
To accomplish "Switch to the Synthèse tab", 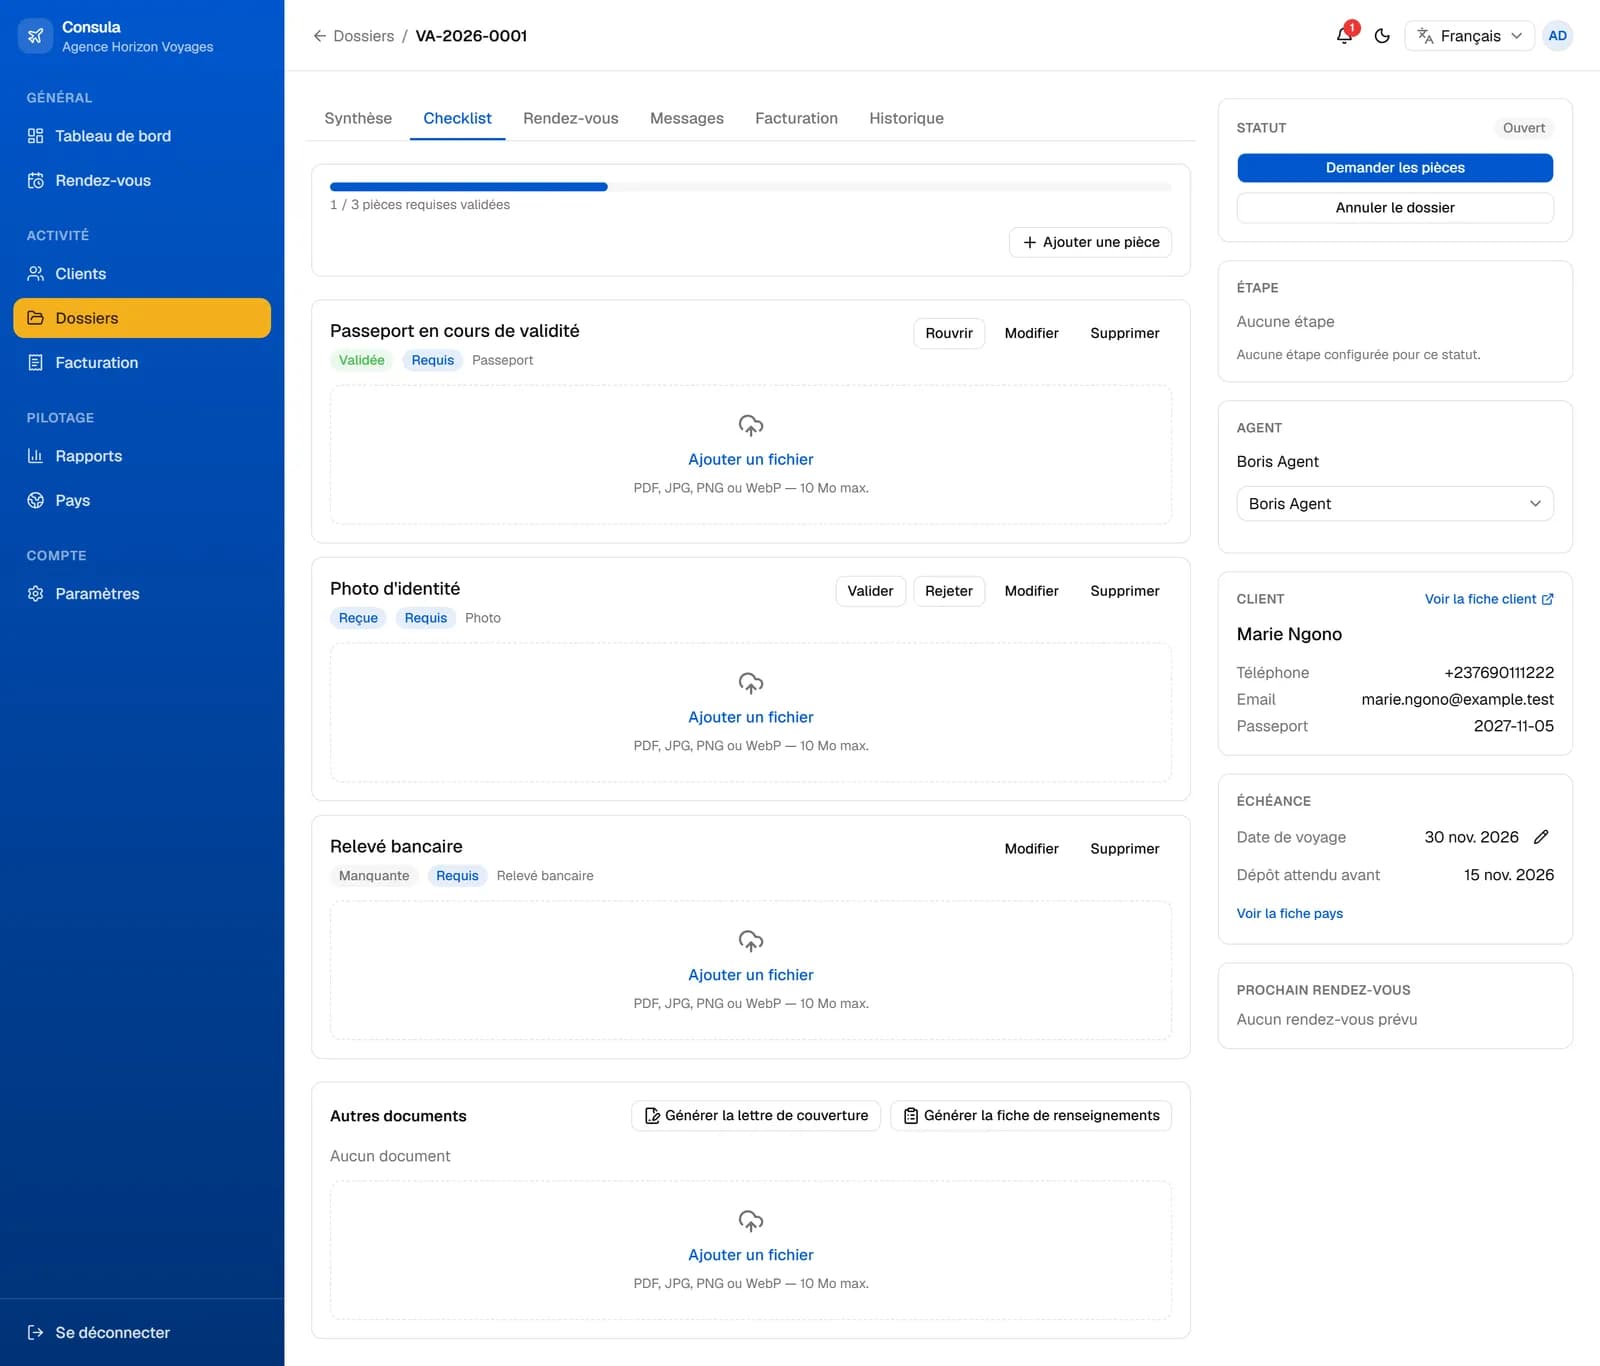I will (358, 118).
